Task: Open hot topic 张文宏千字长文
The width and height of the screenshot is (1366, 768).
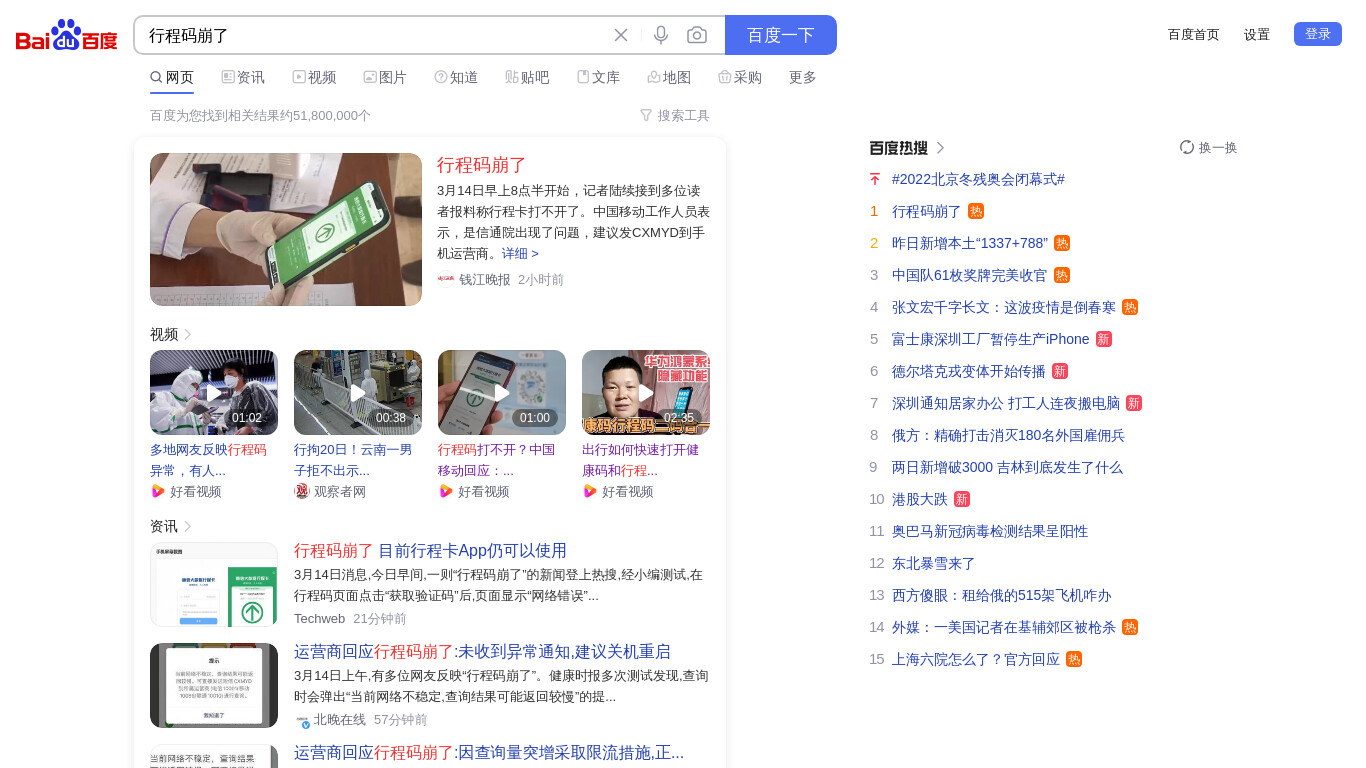Action: click(x=1004, y=307)
